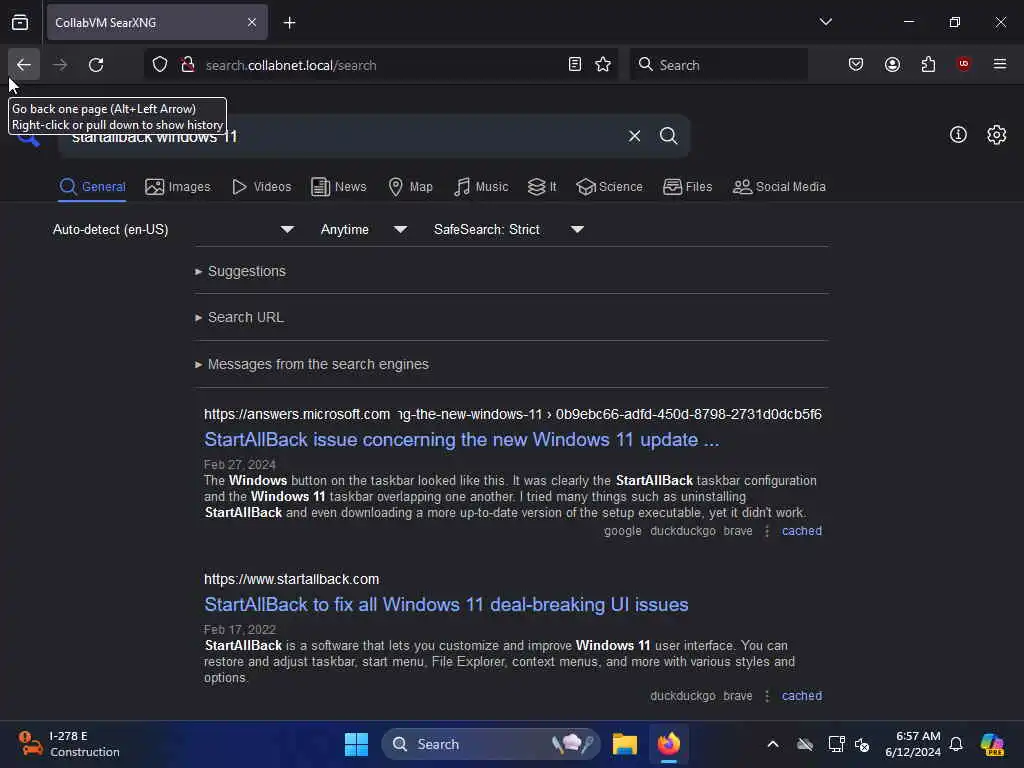The image size is (1024, 768).
Task: Open StartAllBack issue concerning Windows 11 update link
Action: click(461, 440)
